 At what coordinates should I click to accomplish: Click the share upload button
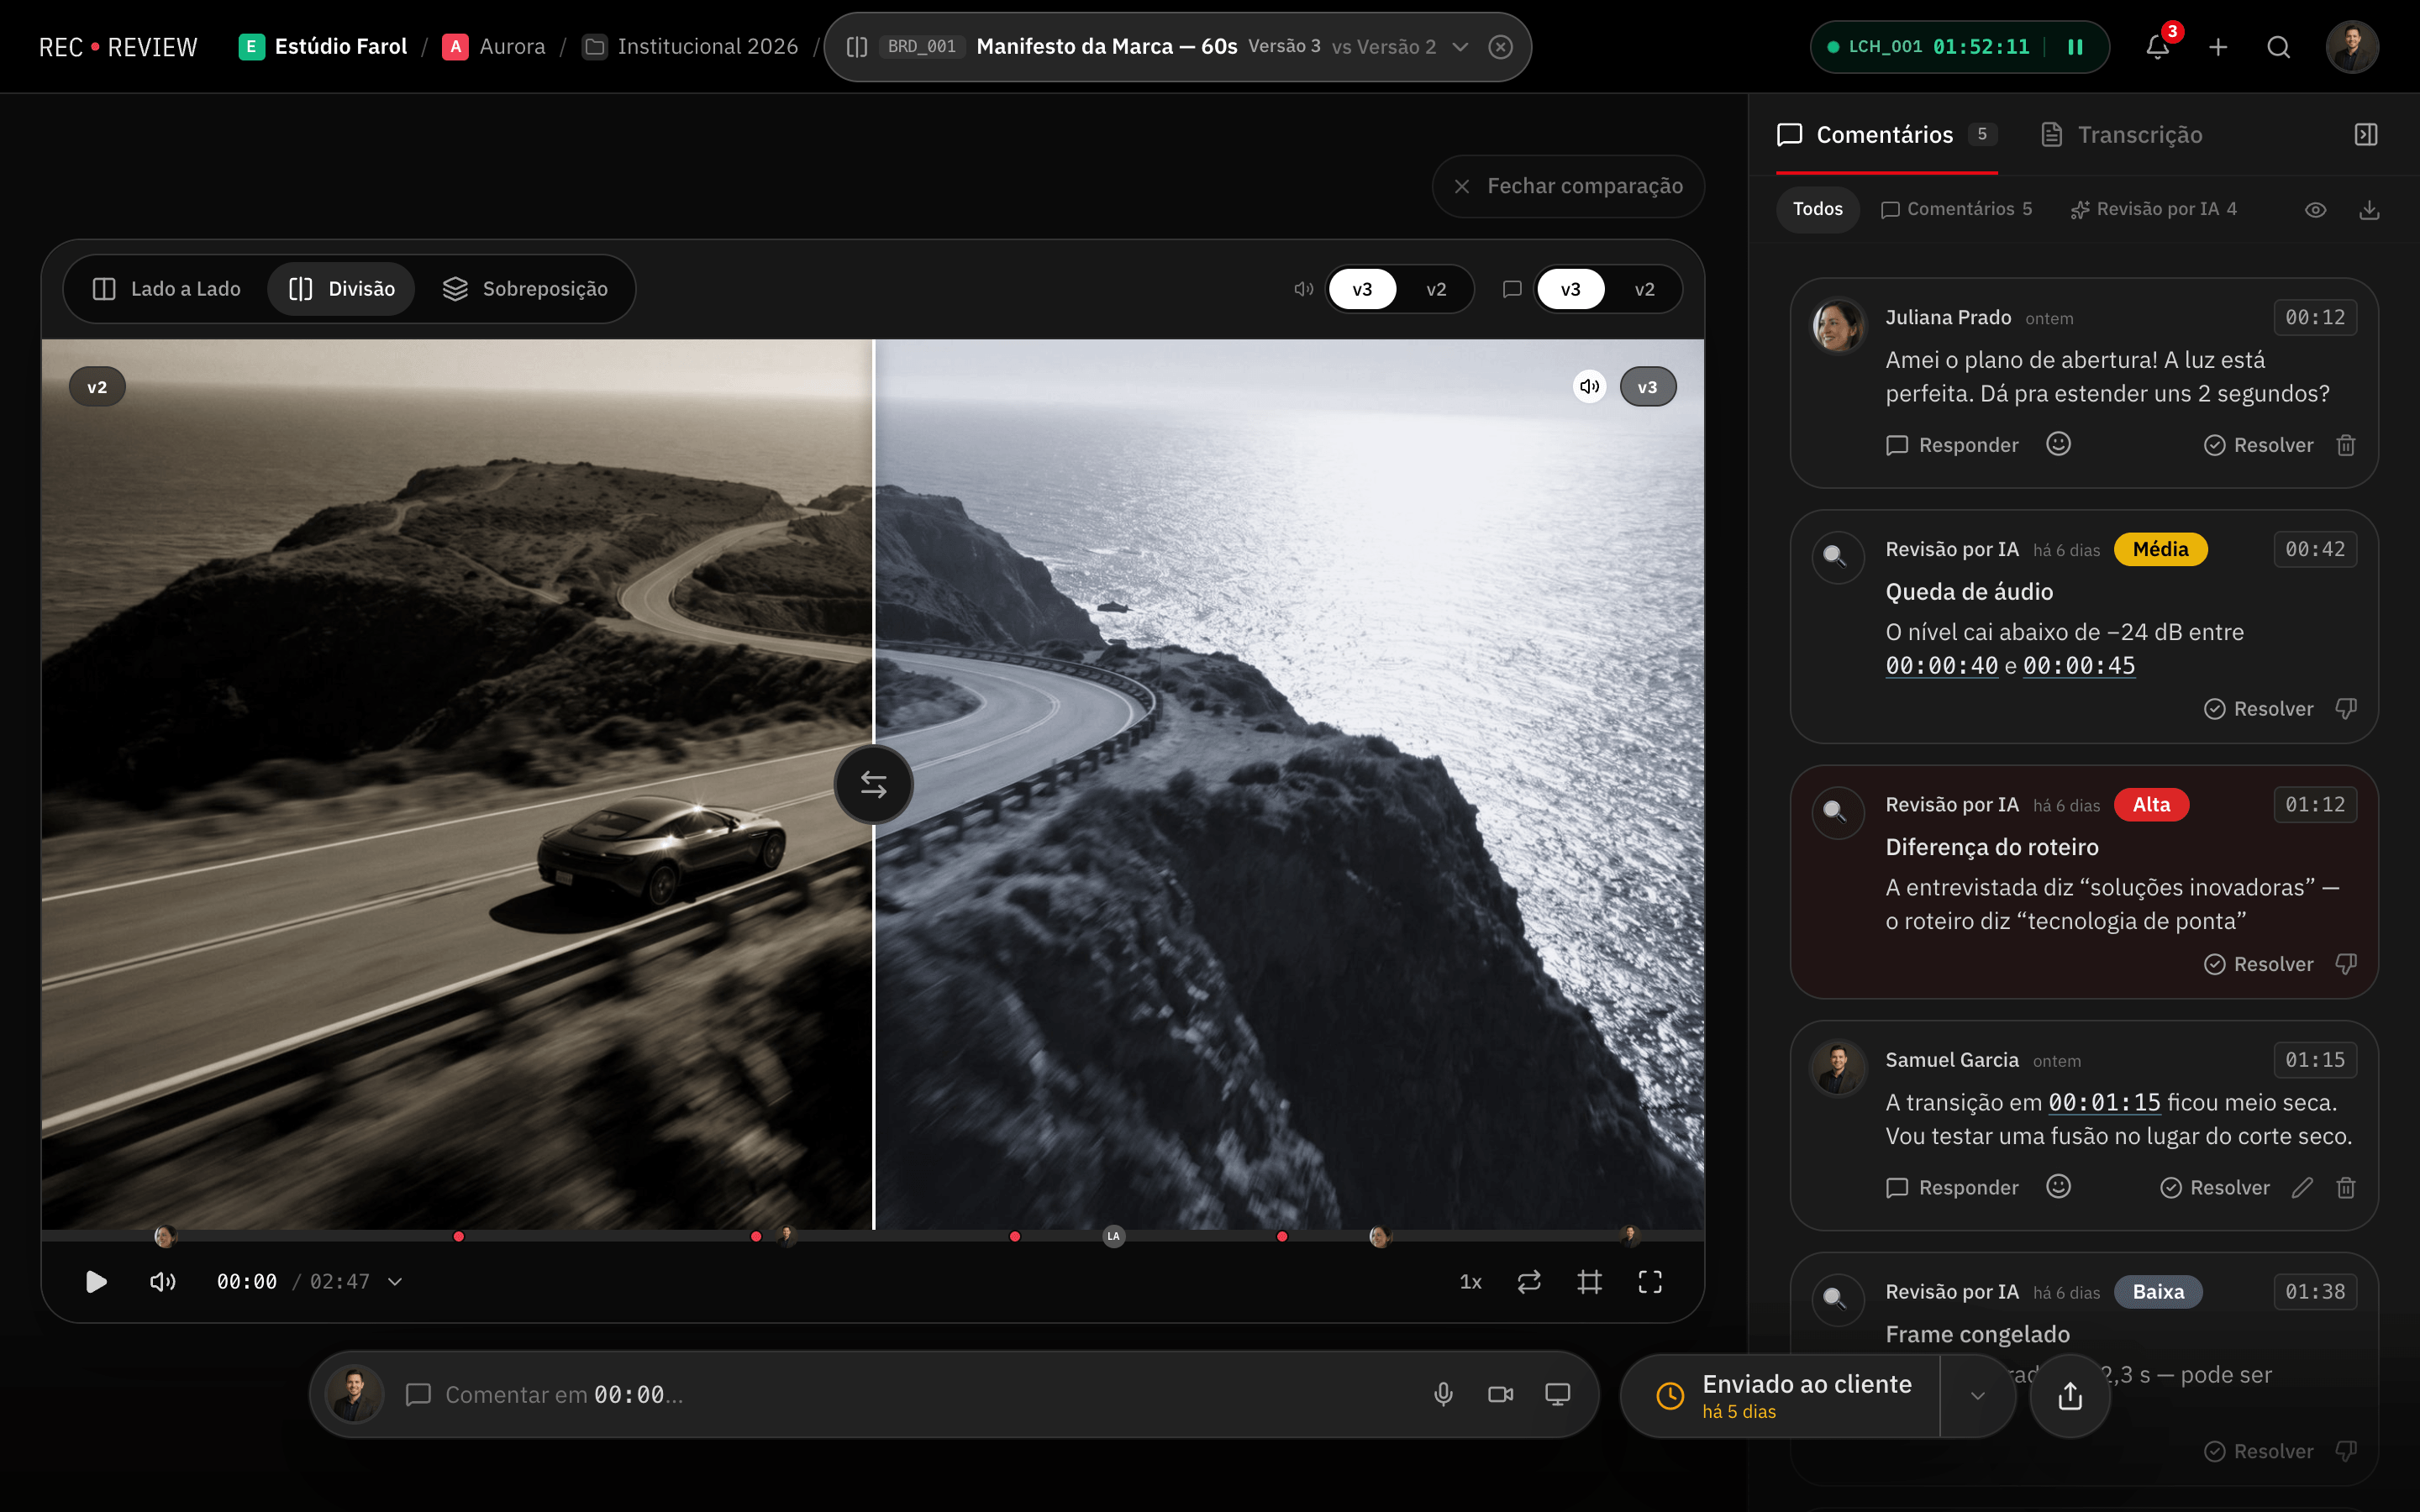click(x=2070, y=1396)
